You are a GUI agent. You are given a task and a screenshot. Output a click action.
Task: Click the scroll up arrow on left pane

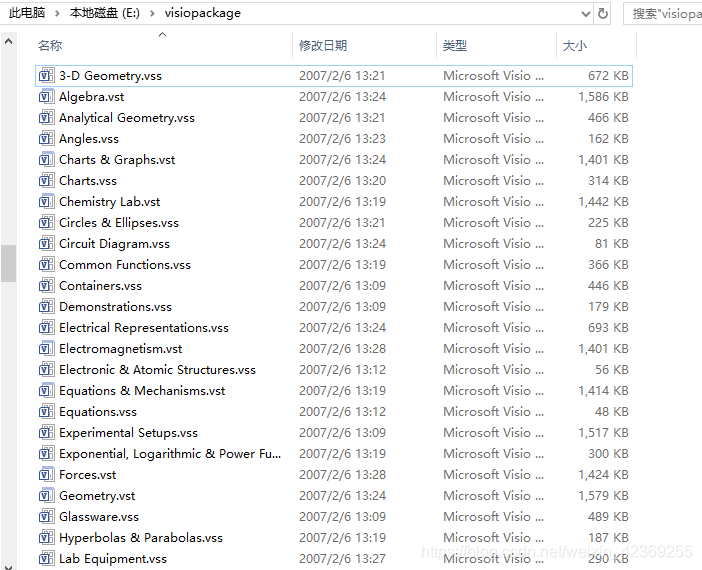pos(8,42)
